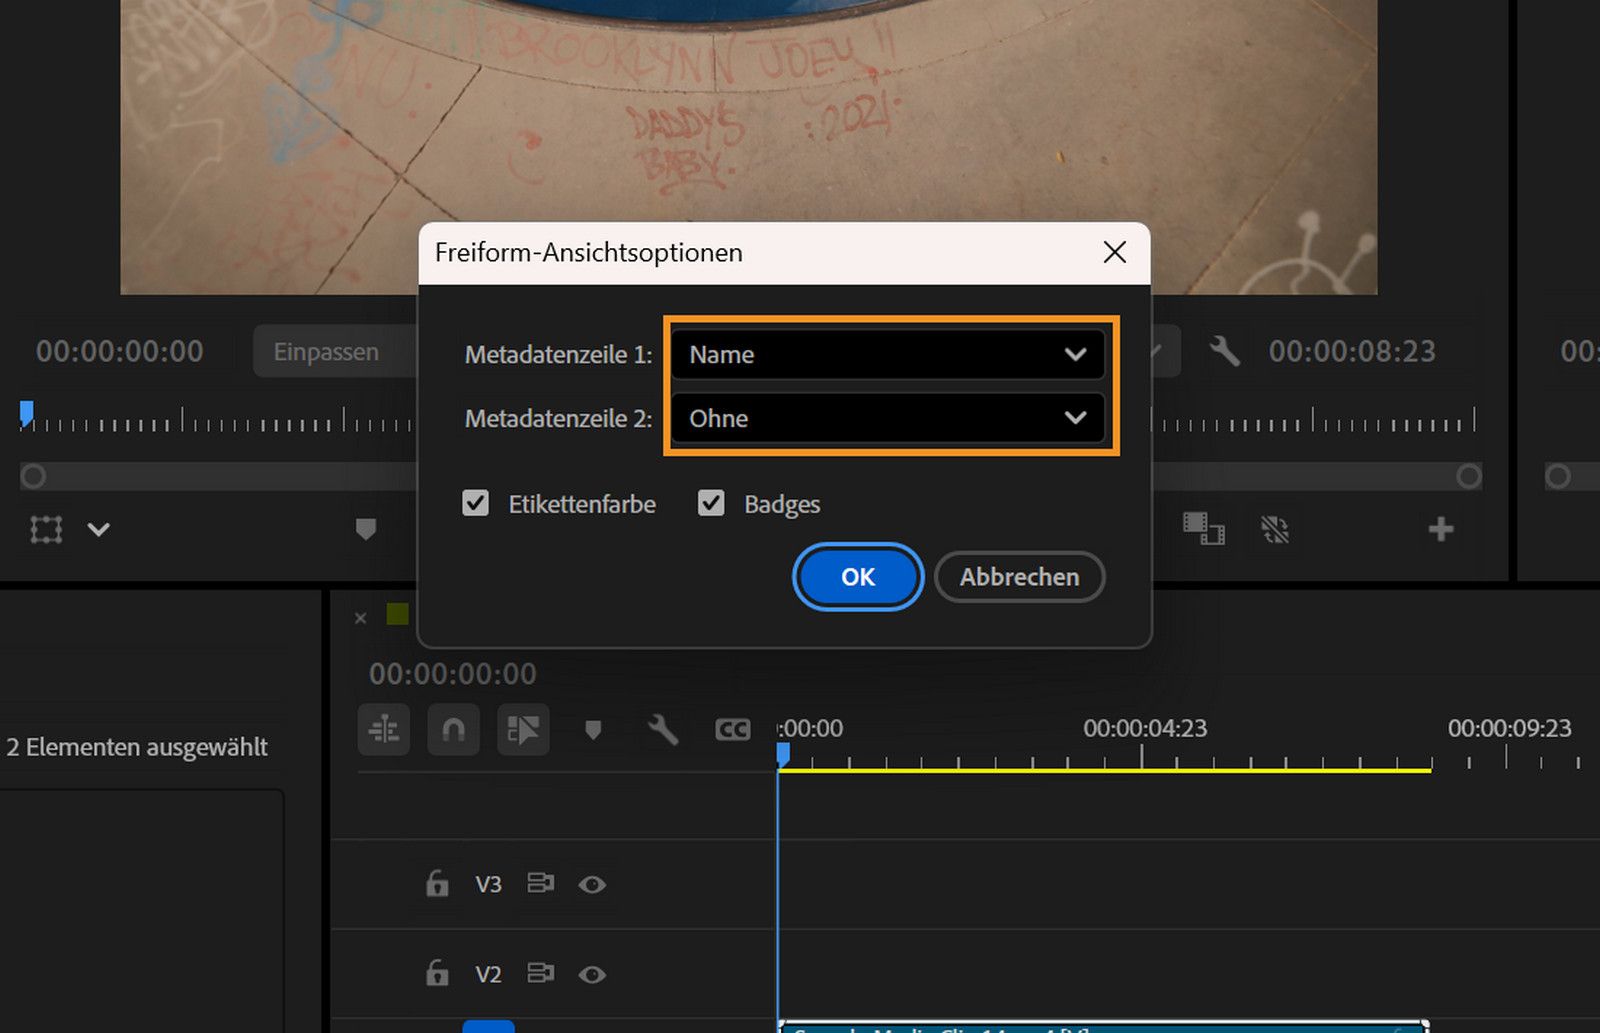Screen dimensions: 1600x1033
Task: Click the 00:00:04:23 ruler label
Action: click(1145, 728)
